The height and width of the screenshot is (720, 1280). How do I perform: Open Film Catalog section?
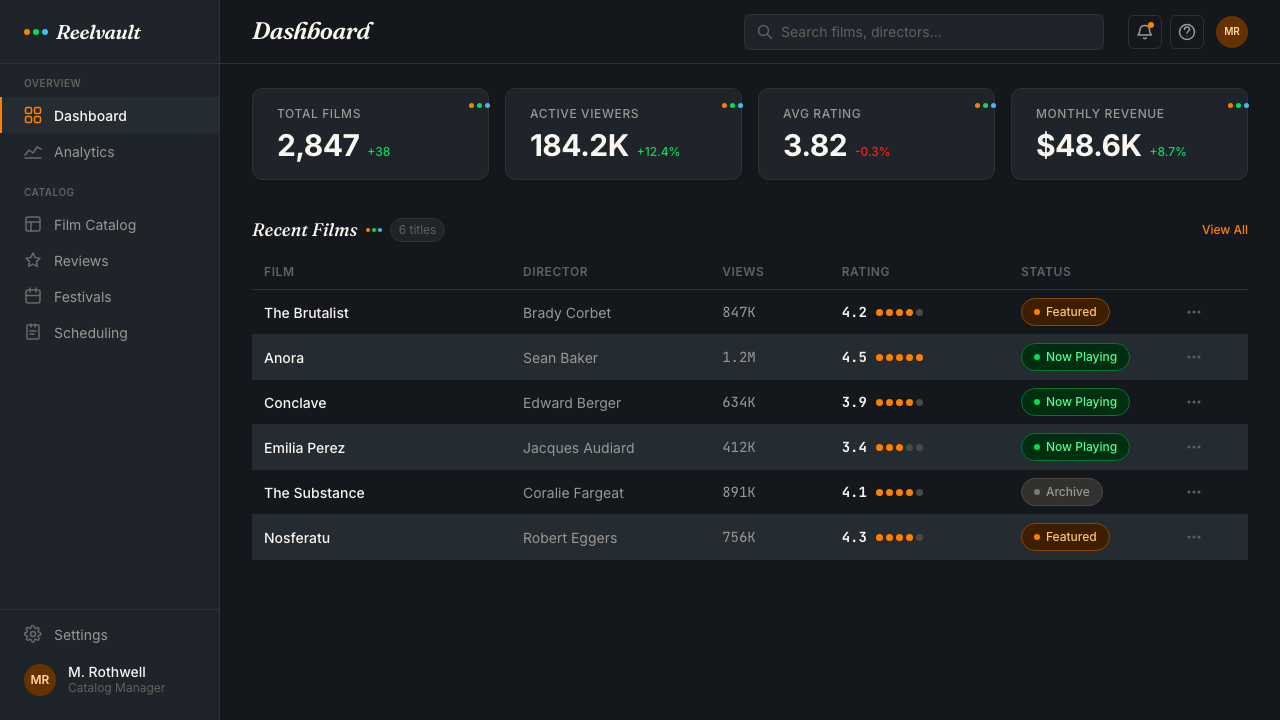[x=110, y=224]
